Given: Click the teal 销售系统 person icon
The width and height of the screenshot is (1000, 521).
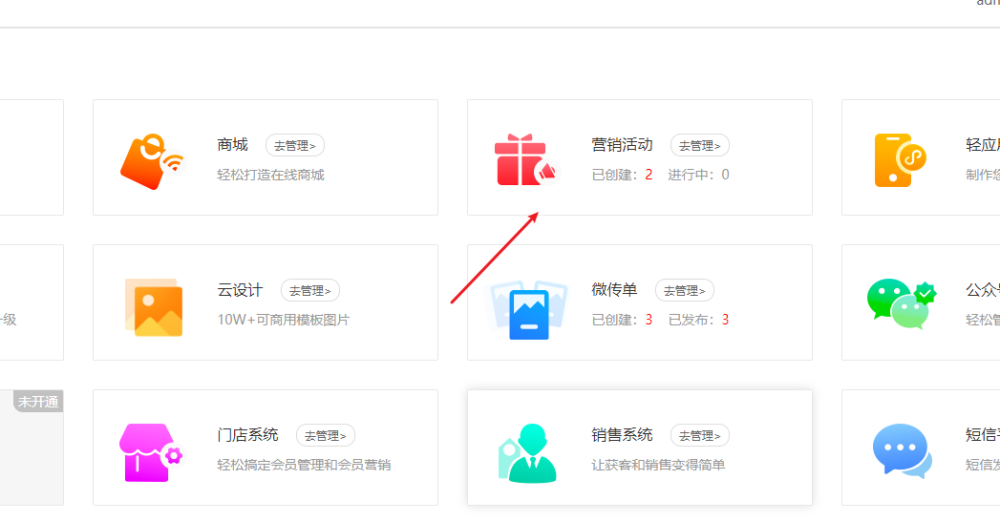Looking at the screenshot, I should click(x=527, y=453).
